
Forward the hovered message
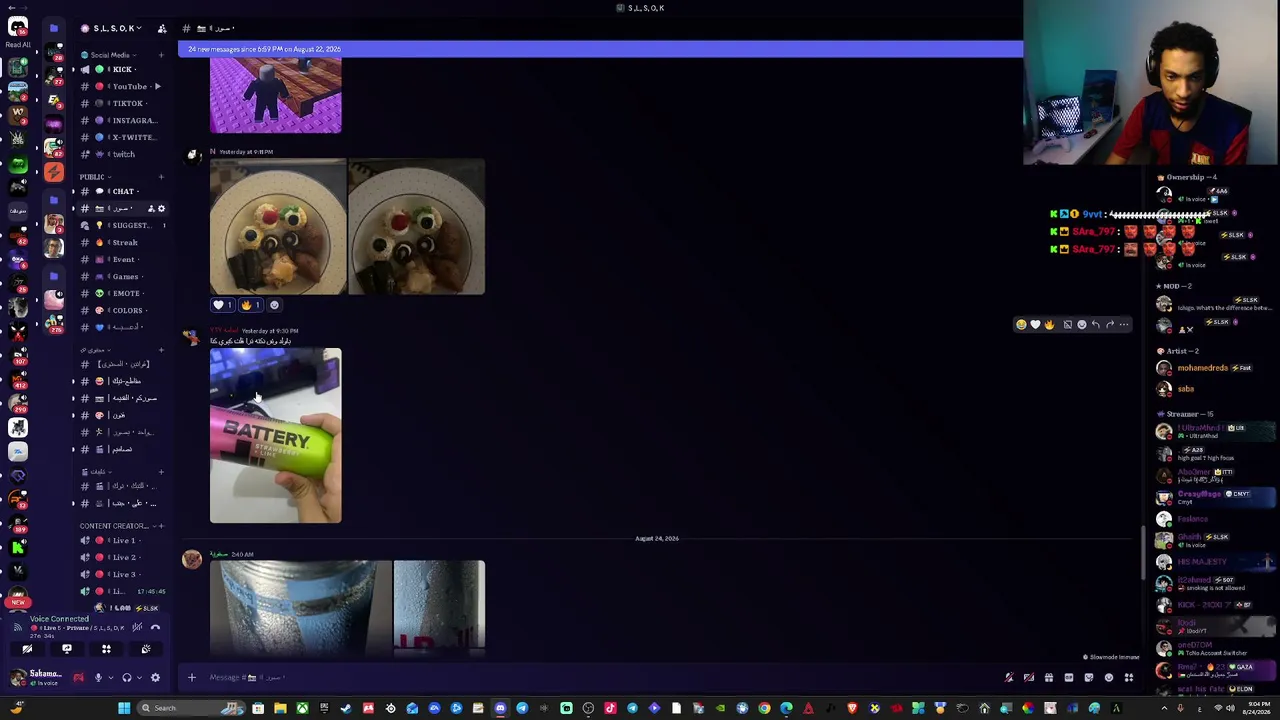[1110, 324]
